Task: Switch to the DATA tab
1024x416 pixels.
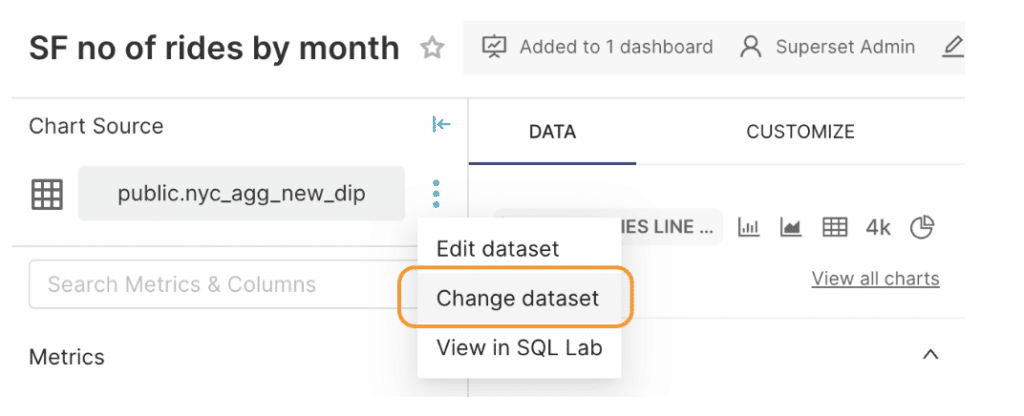Action: click(552, 132)
